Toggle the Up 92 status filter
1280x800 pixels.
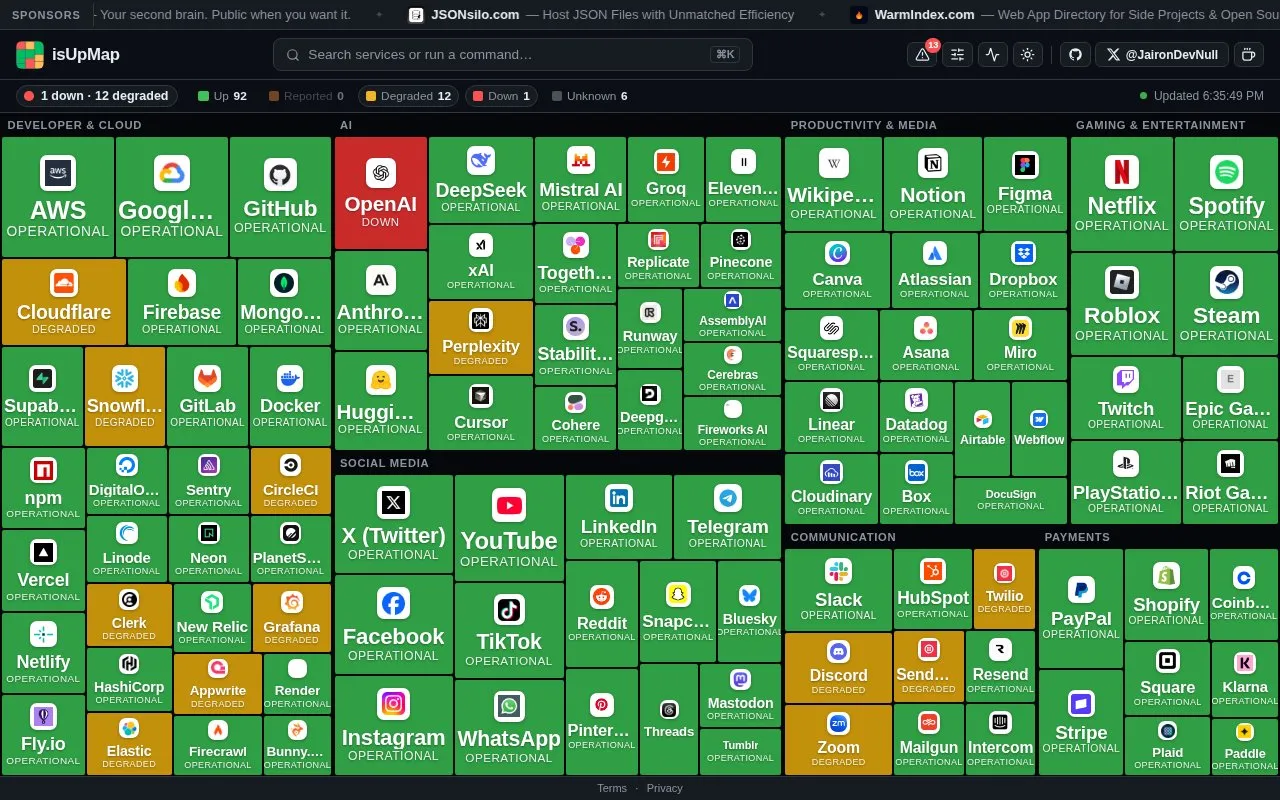coord(223,96)
